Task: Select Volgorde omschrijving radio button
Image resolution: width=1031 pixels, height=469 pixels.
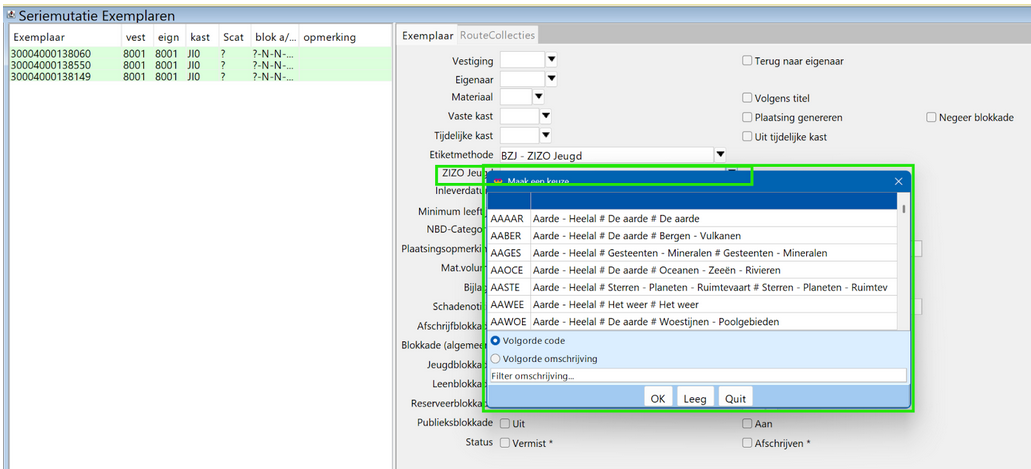Action: (x=496, y=358)
